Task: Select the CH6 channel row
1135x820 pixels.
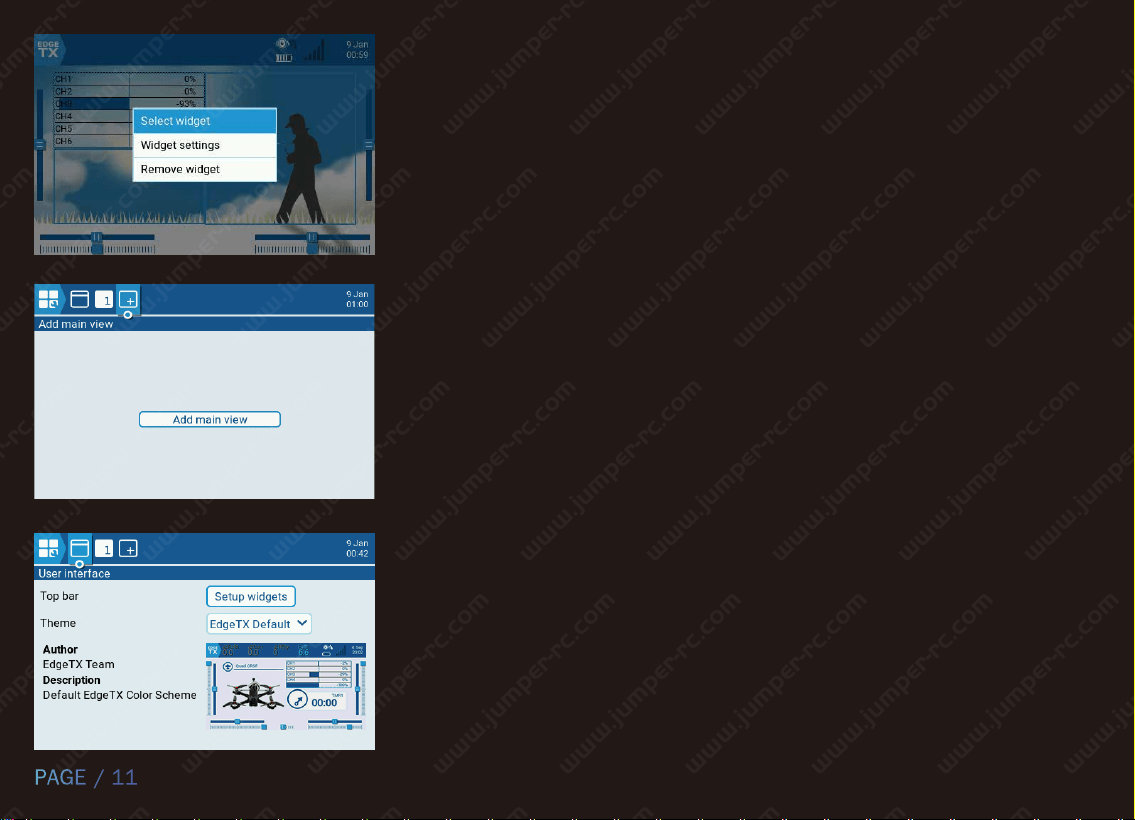Action: [93, 140]
